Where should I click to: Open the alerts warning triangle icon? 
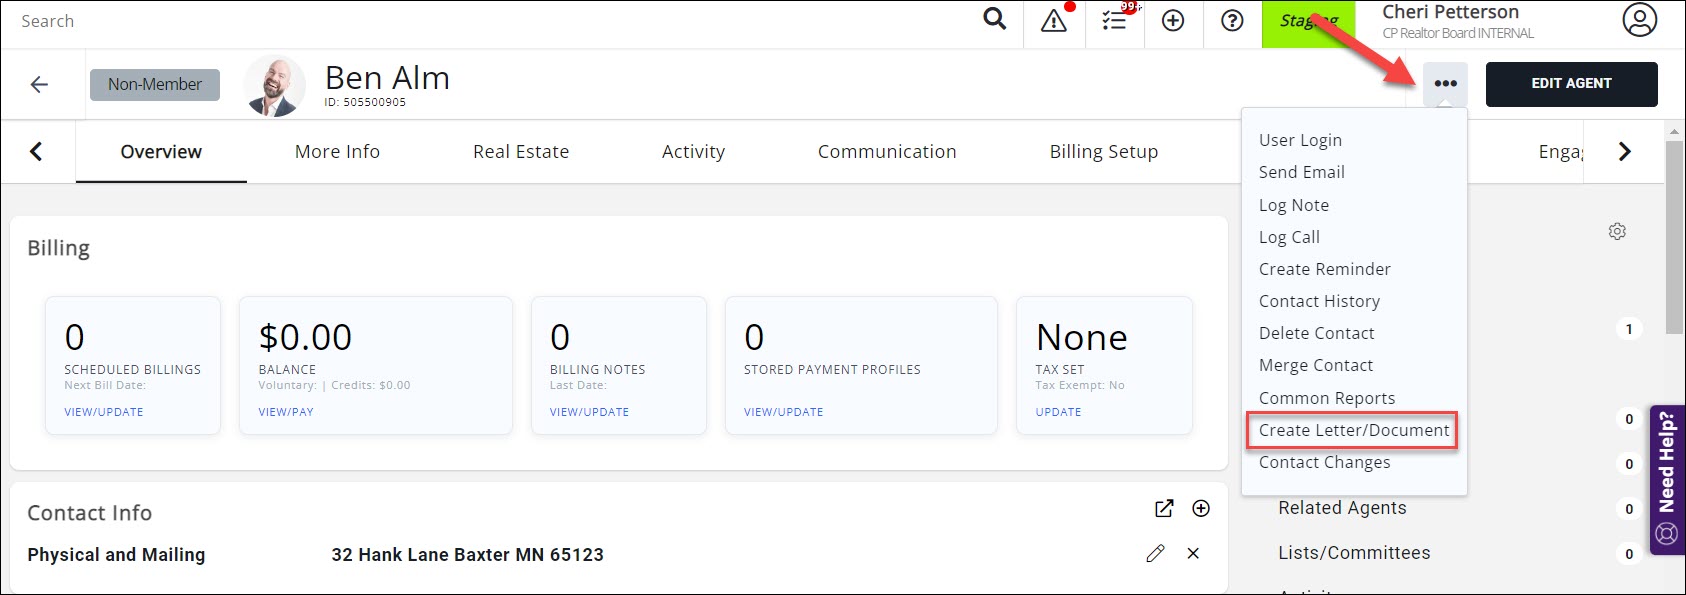(1053, 21)
